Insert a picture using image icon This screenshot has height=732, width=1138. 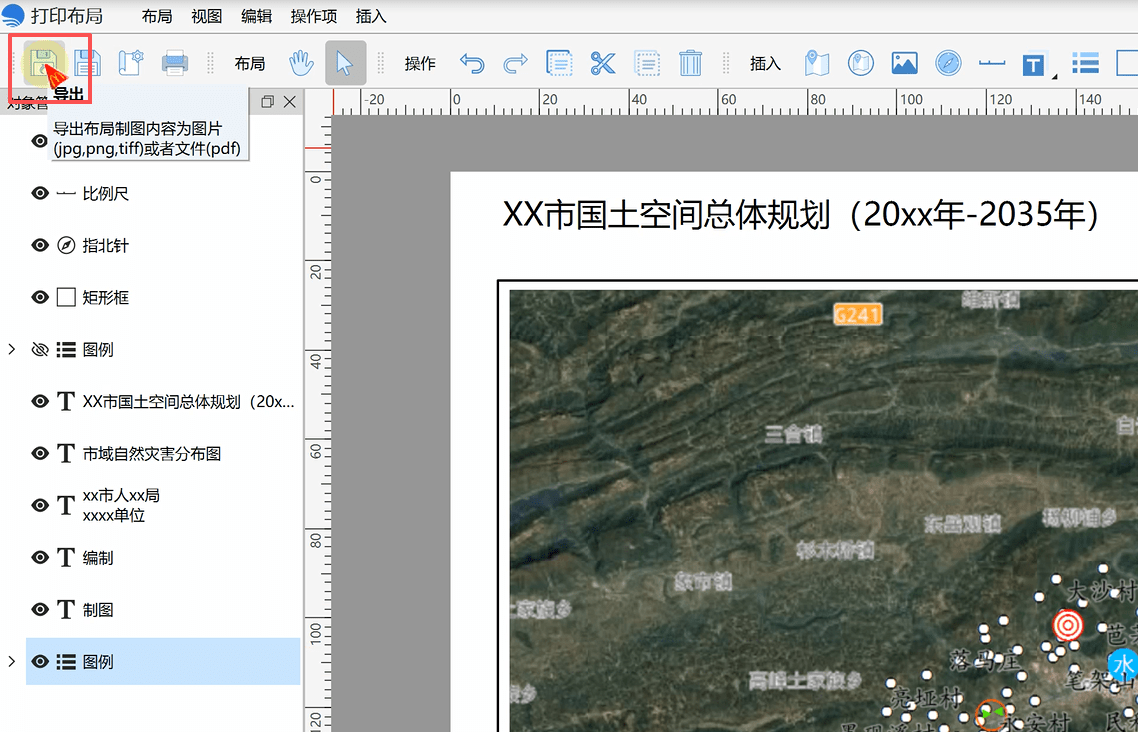[x=904, y=63]
